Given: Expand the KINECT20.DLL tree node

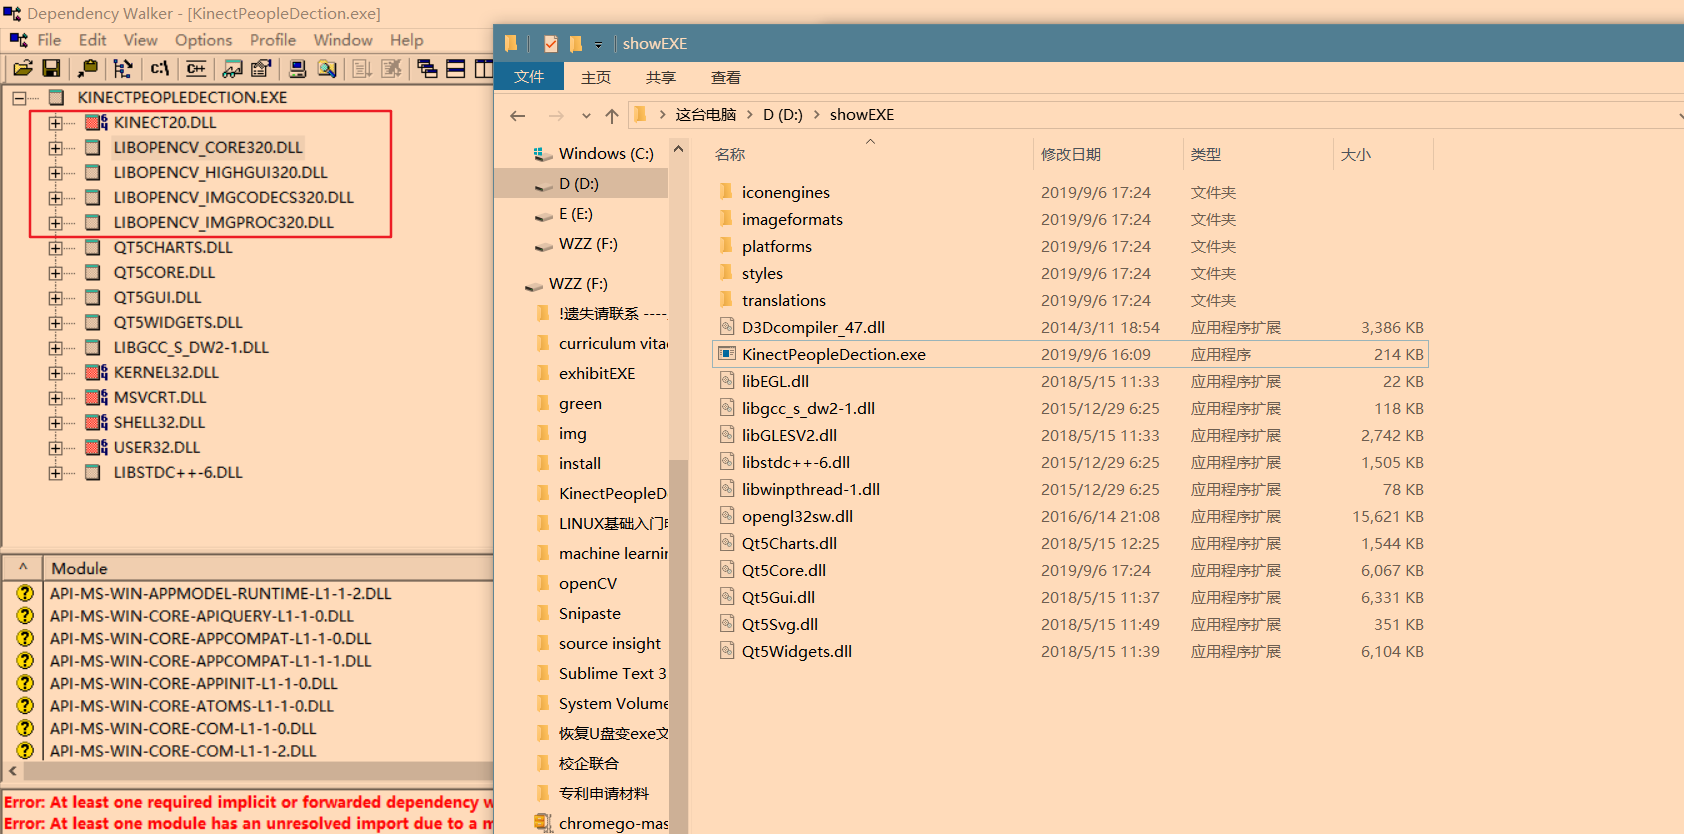Looking at the screenshot, I should [55, 123].
